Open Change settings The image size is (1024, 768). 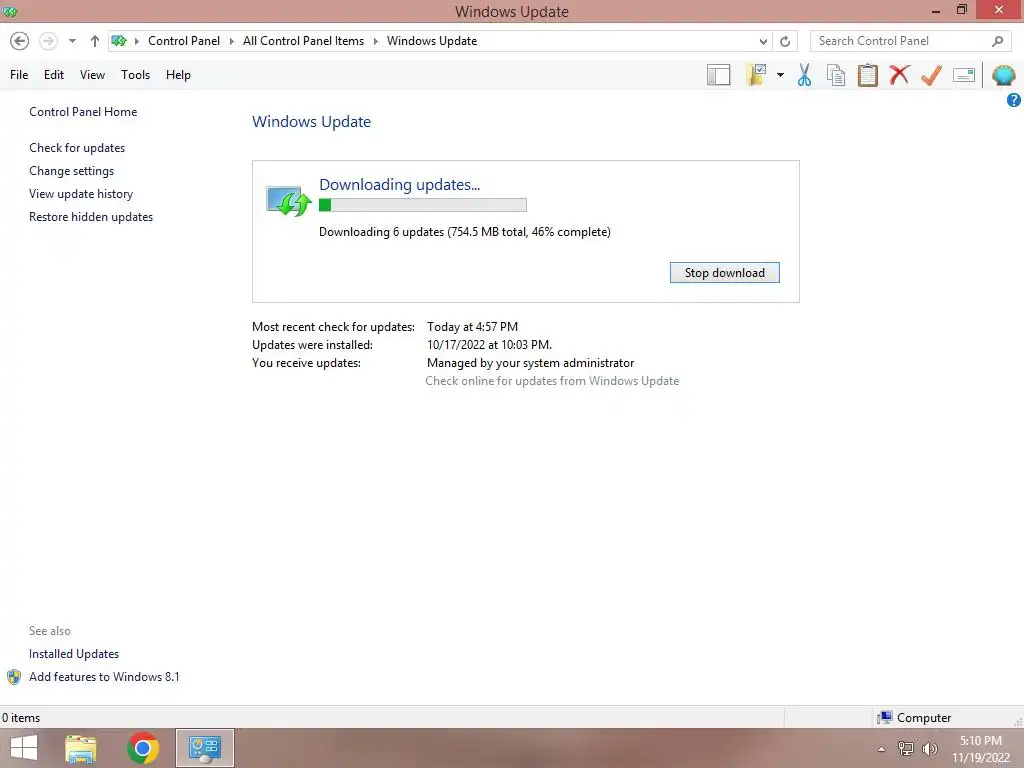[x=71, y=170]
